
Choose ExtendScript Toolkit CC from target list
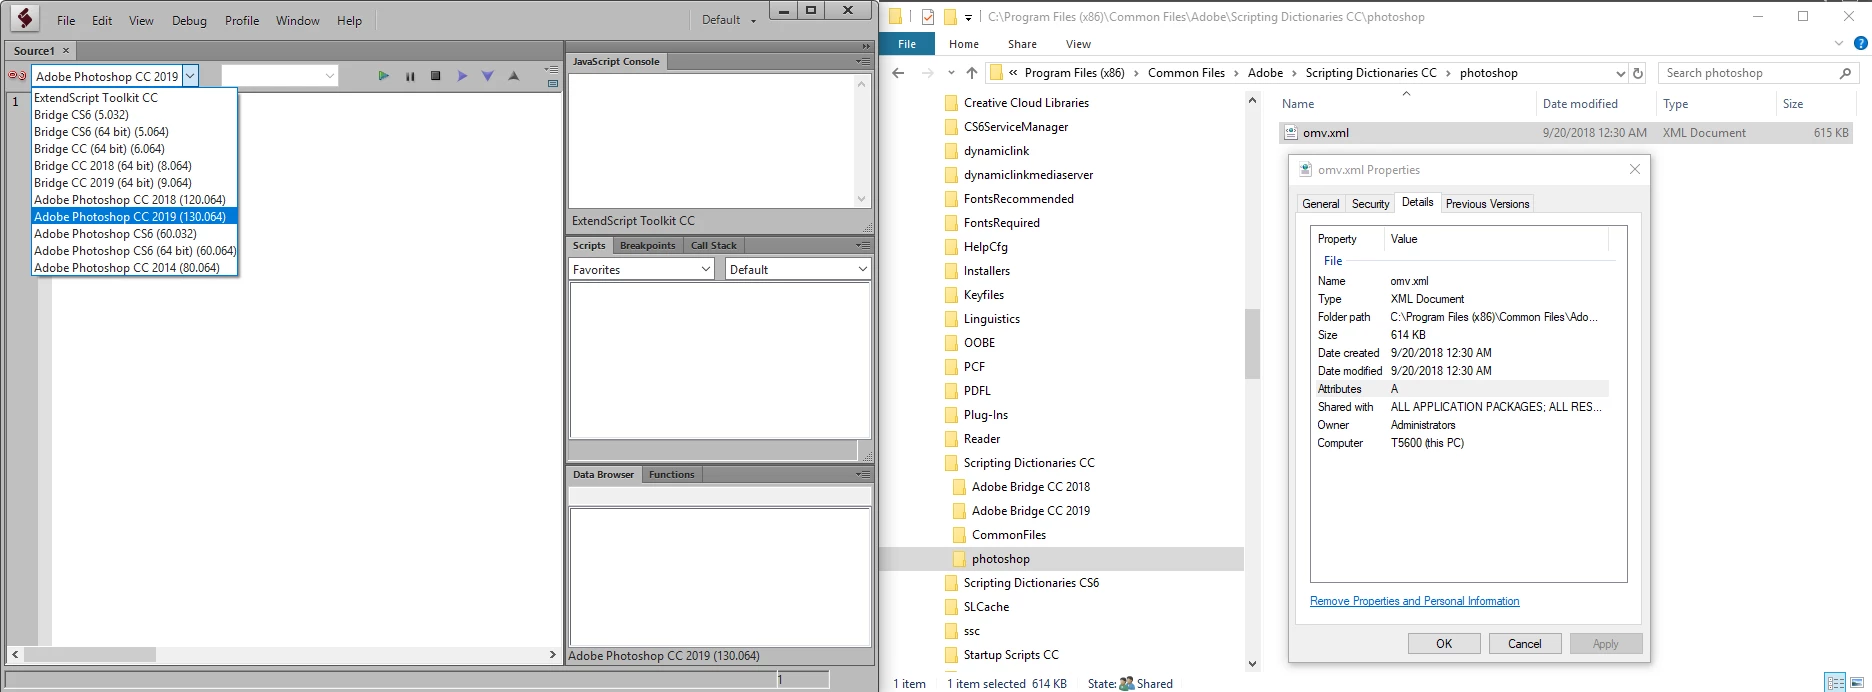coord(134,97)
